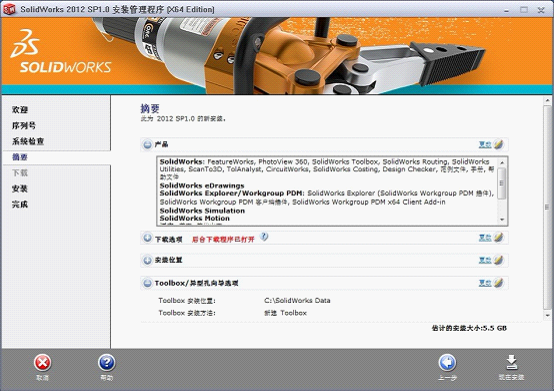Viewport: 554px width, 391px height.
Task: Click SolidWorks Motion in product list
Action: (195, 218)
